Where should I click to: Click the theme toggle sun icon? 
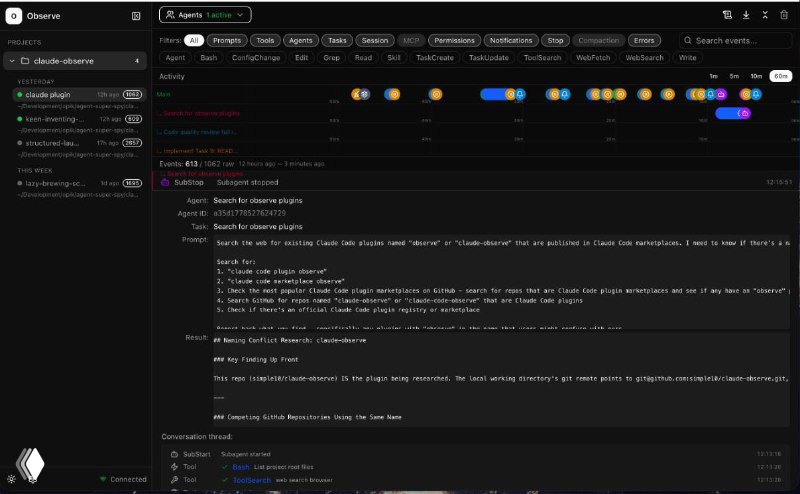click(11, 479)
